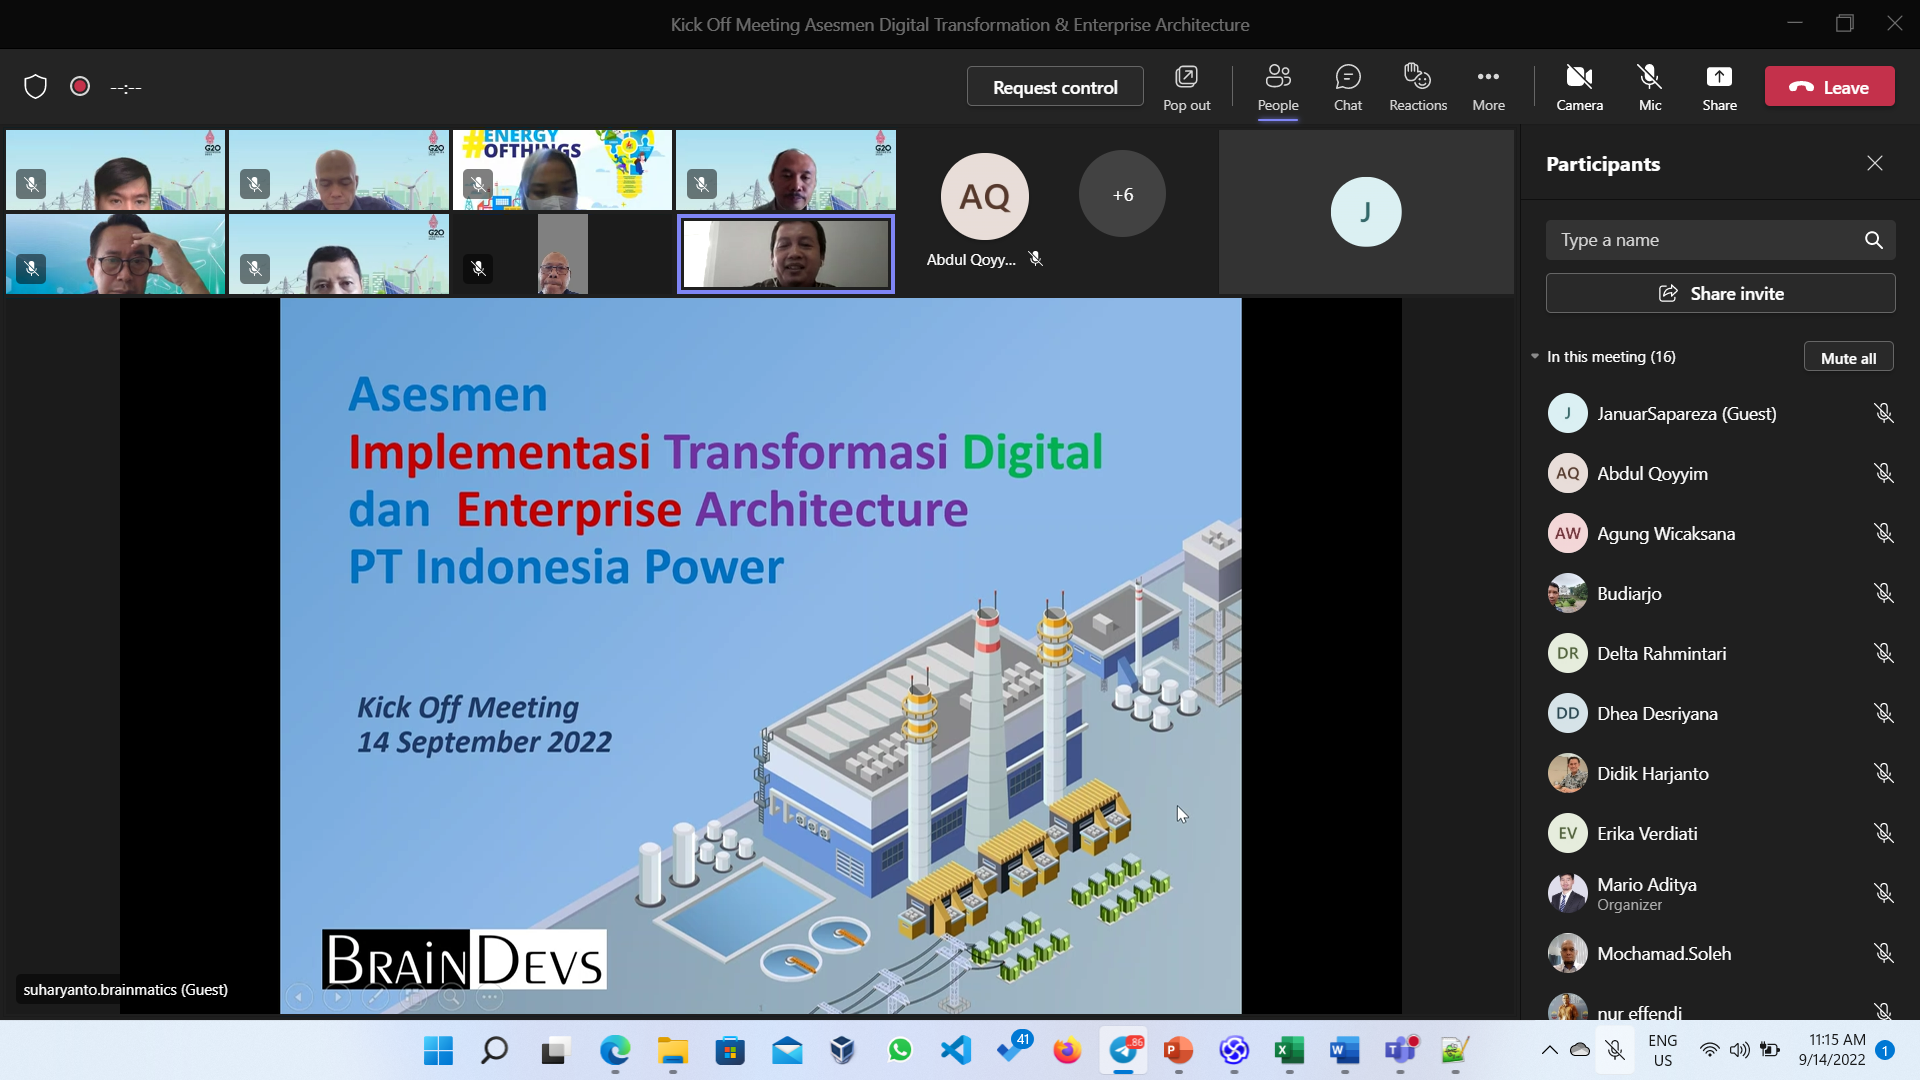Open WhatsApp from the taskbar

(900, 1050)
